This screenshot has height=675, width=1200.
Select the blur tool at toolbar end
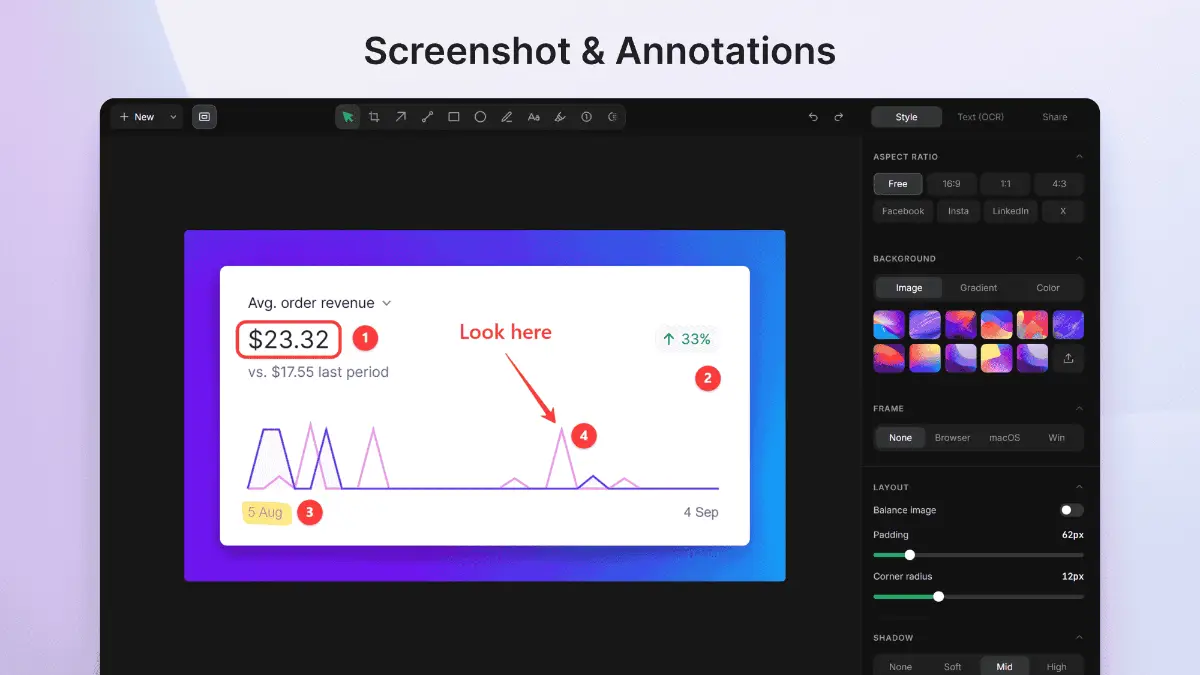click(x=613, y=117)
